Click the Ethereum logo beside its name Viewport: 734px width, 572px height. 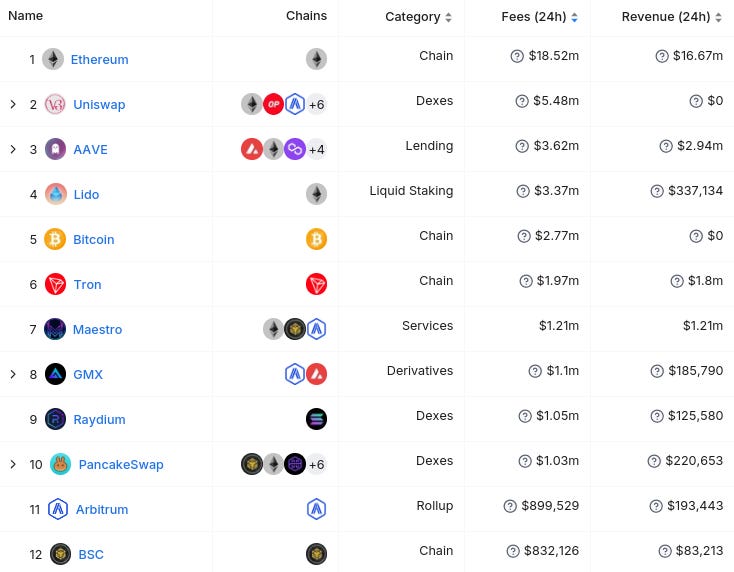click(53, 59)
